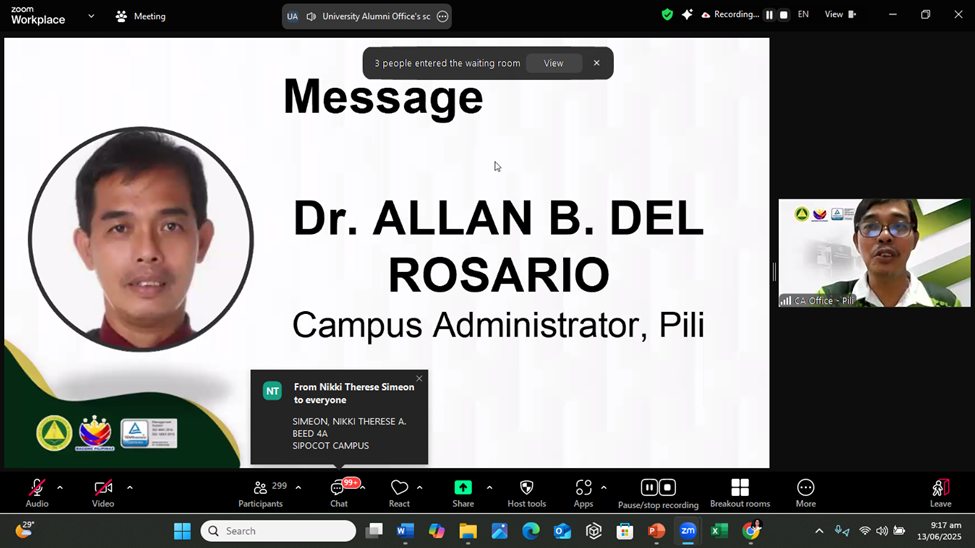Expand share options arrow next to Share
Screen dimensions: 975x548
(x=489, y=488)
